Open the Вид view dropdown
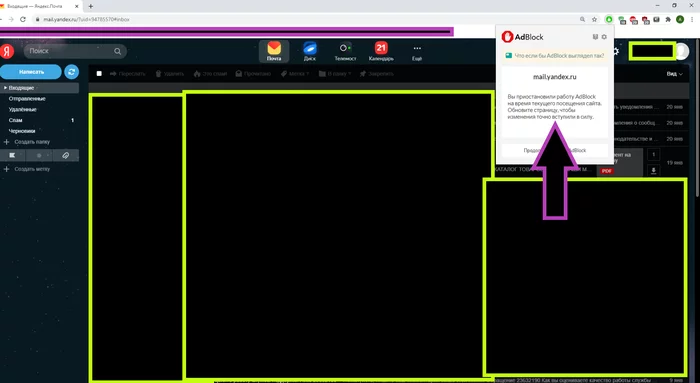The height and width of the screenshot is (383, 700). pyautogui.click(x=675, y=74)
